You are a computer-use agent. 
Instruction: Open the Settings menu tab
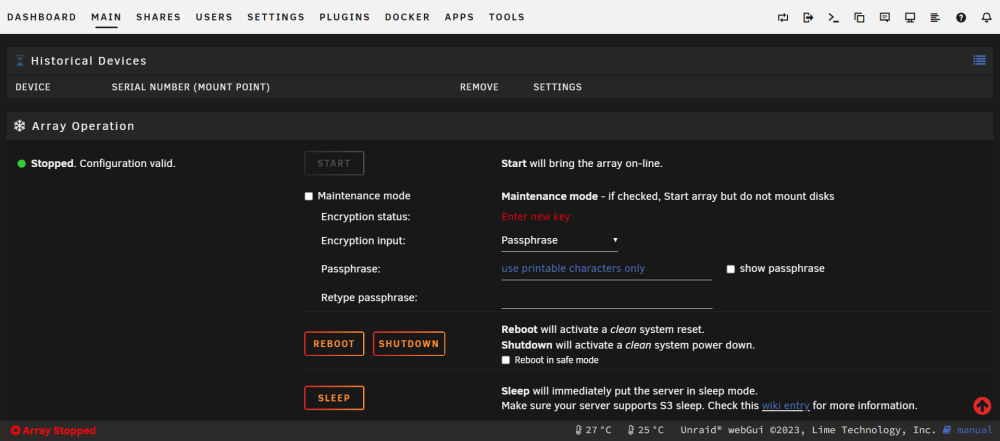[x=276, y=17]
